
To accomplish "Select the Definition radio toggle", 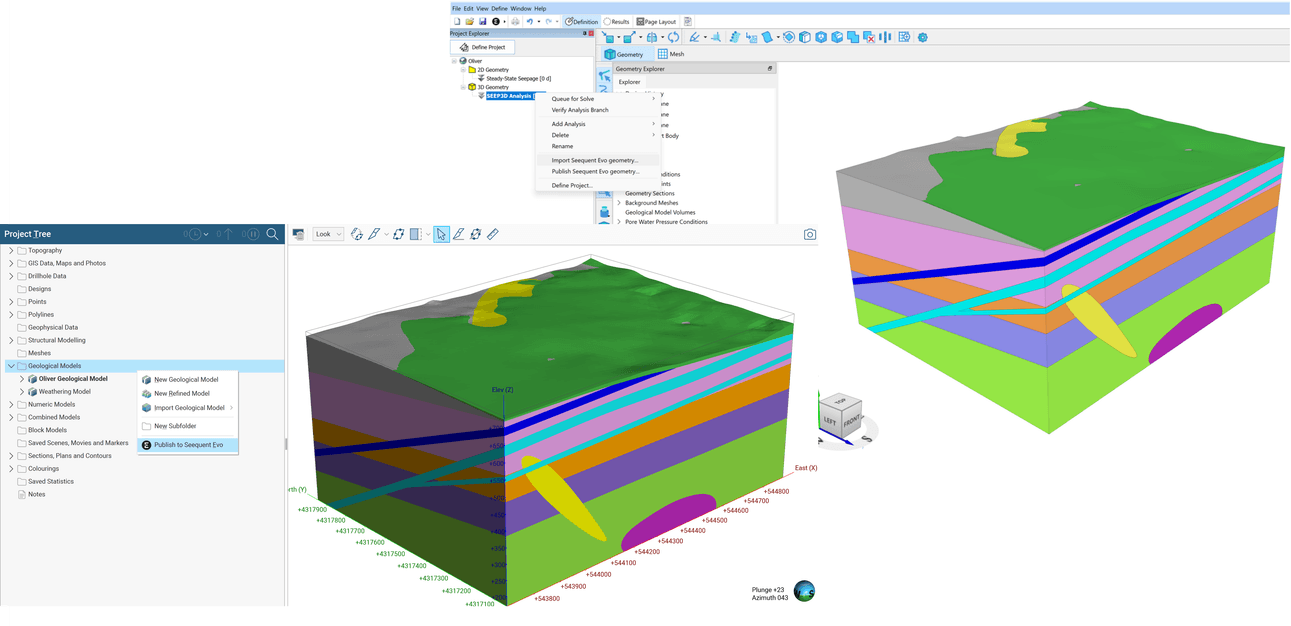I will click(582, 21).
